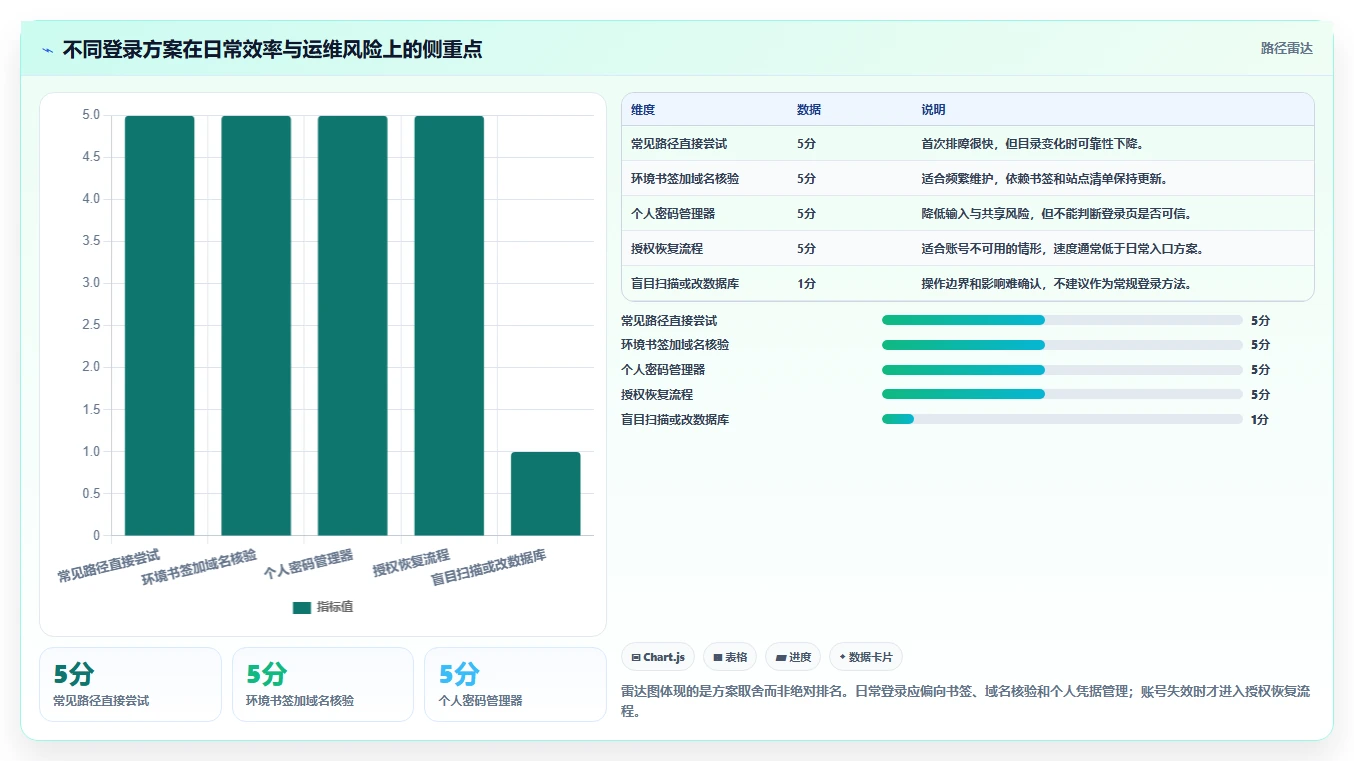Viewport: 1354px width, 761px height.
Task: Select the 数据卡片 tag
Action: tap(866, 657)
